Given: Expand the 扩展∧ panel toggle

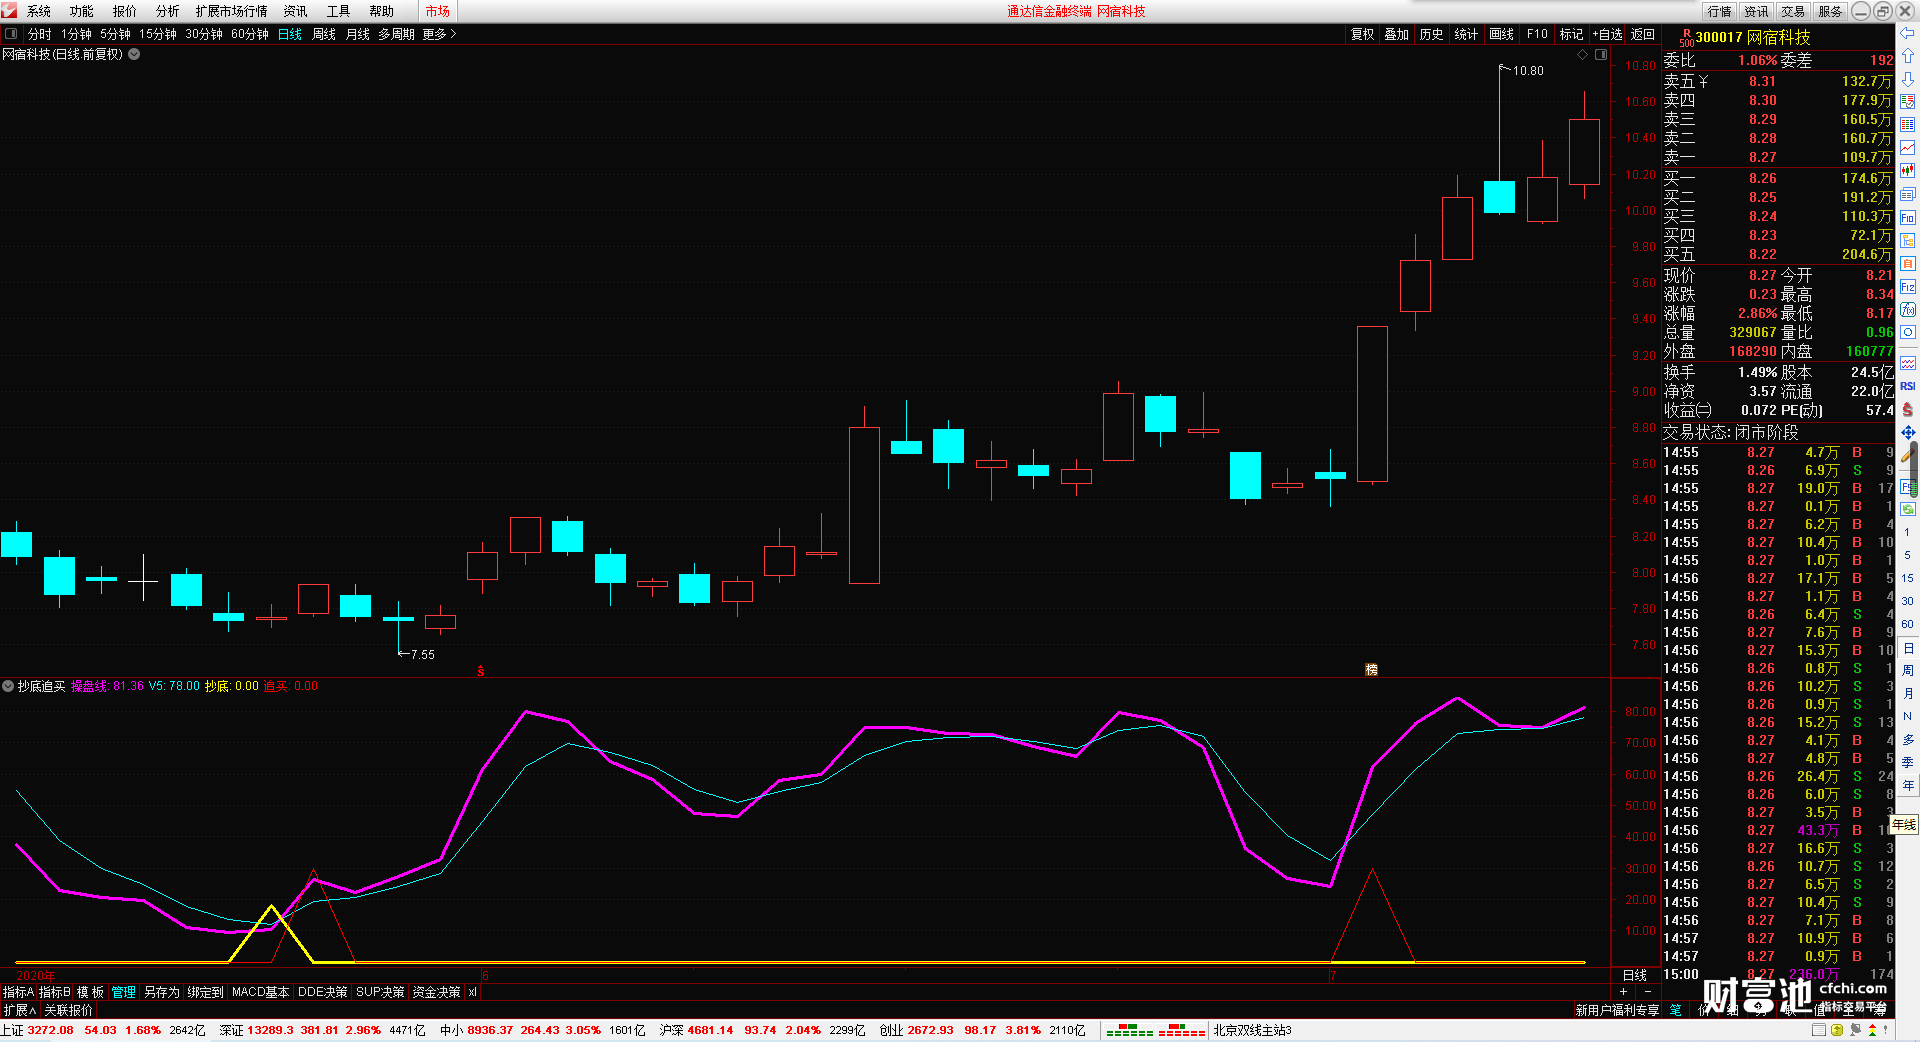Looking at the screenshot, I should (19, 1010).
